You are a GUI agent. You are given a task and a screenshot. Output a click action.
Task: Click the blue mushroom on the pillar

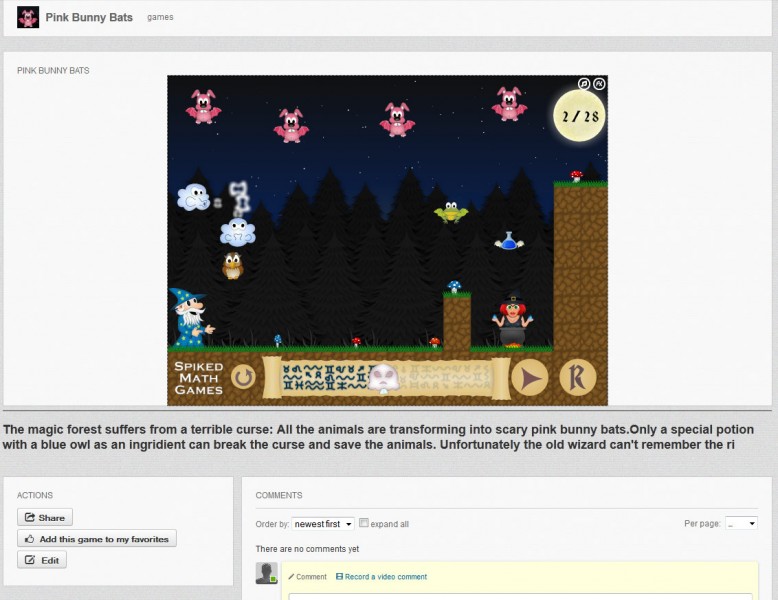pos(454,286)
